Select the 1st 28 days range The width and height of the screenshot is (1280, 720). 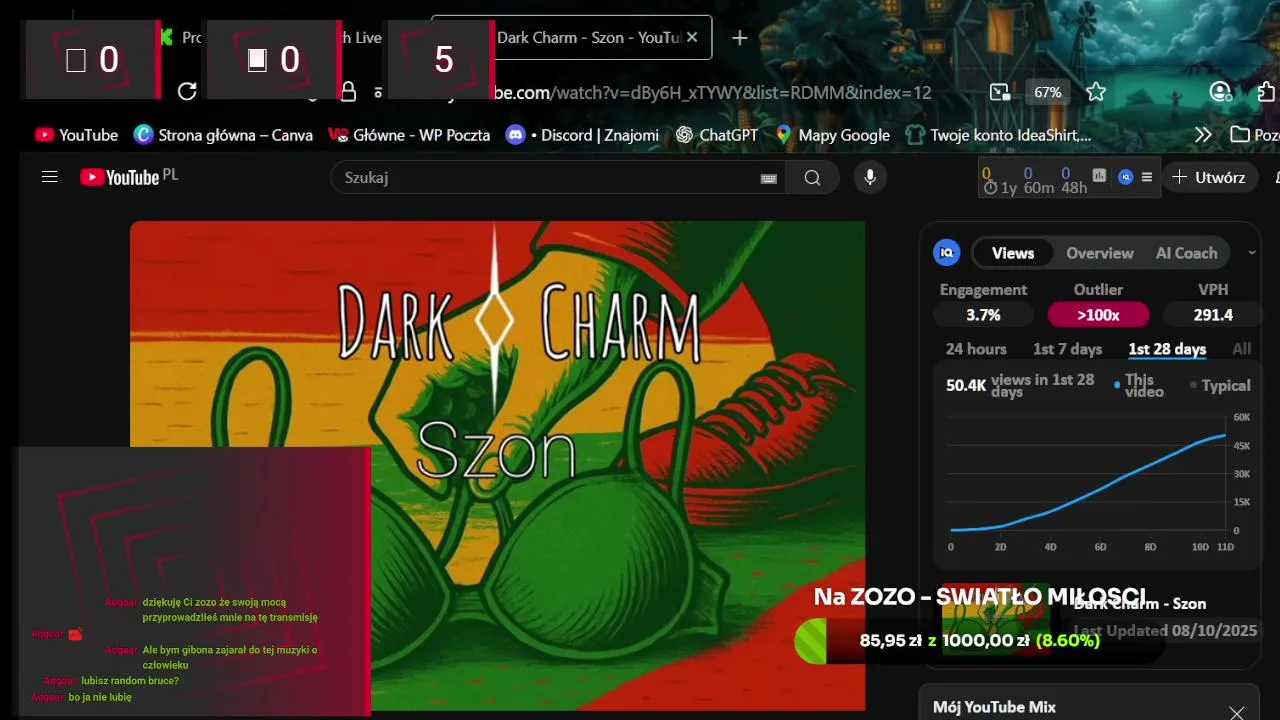click(x=1167, y=349)
